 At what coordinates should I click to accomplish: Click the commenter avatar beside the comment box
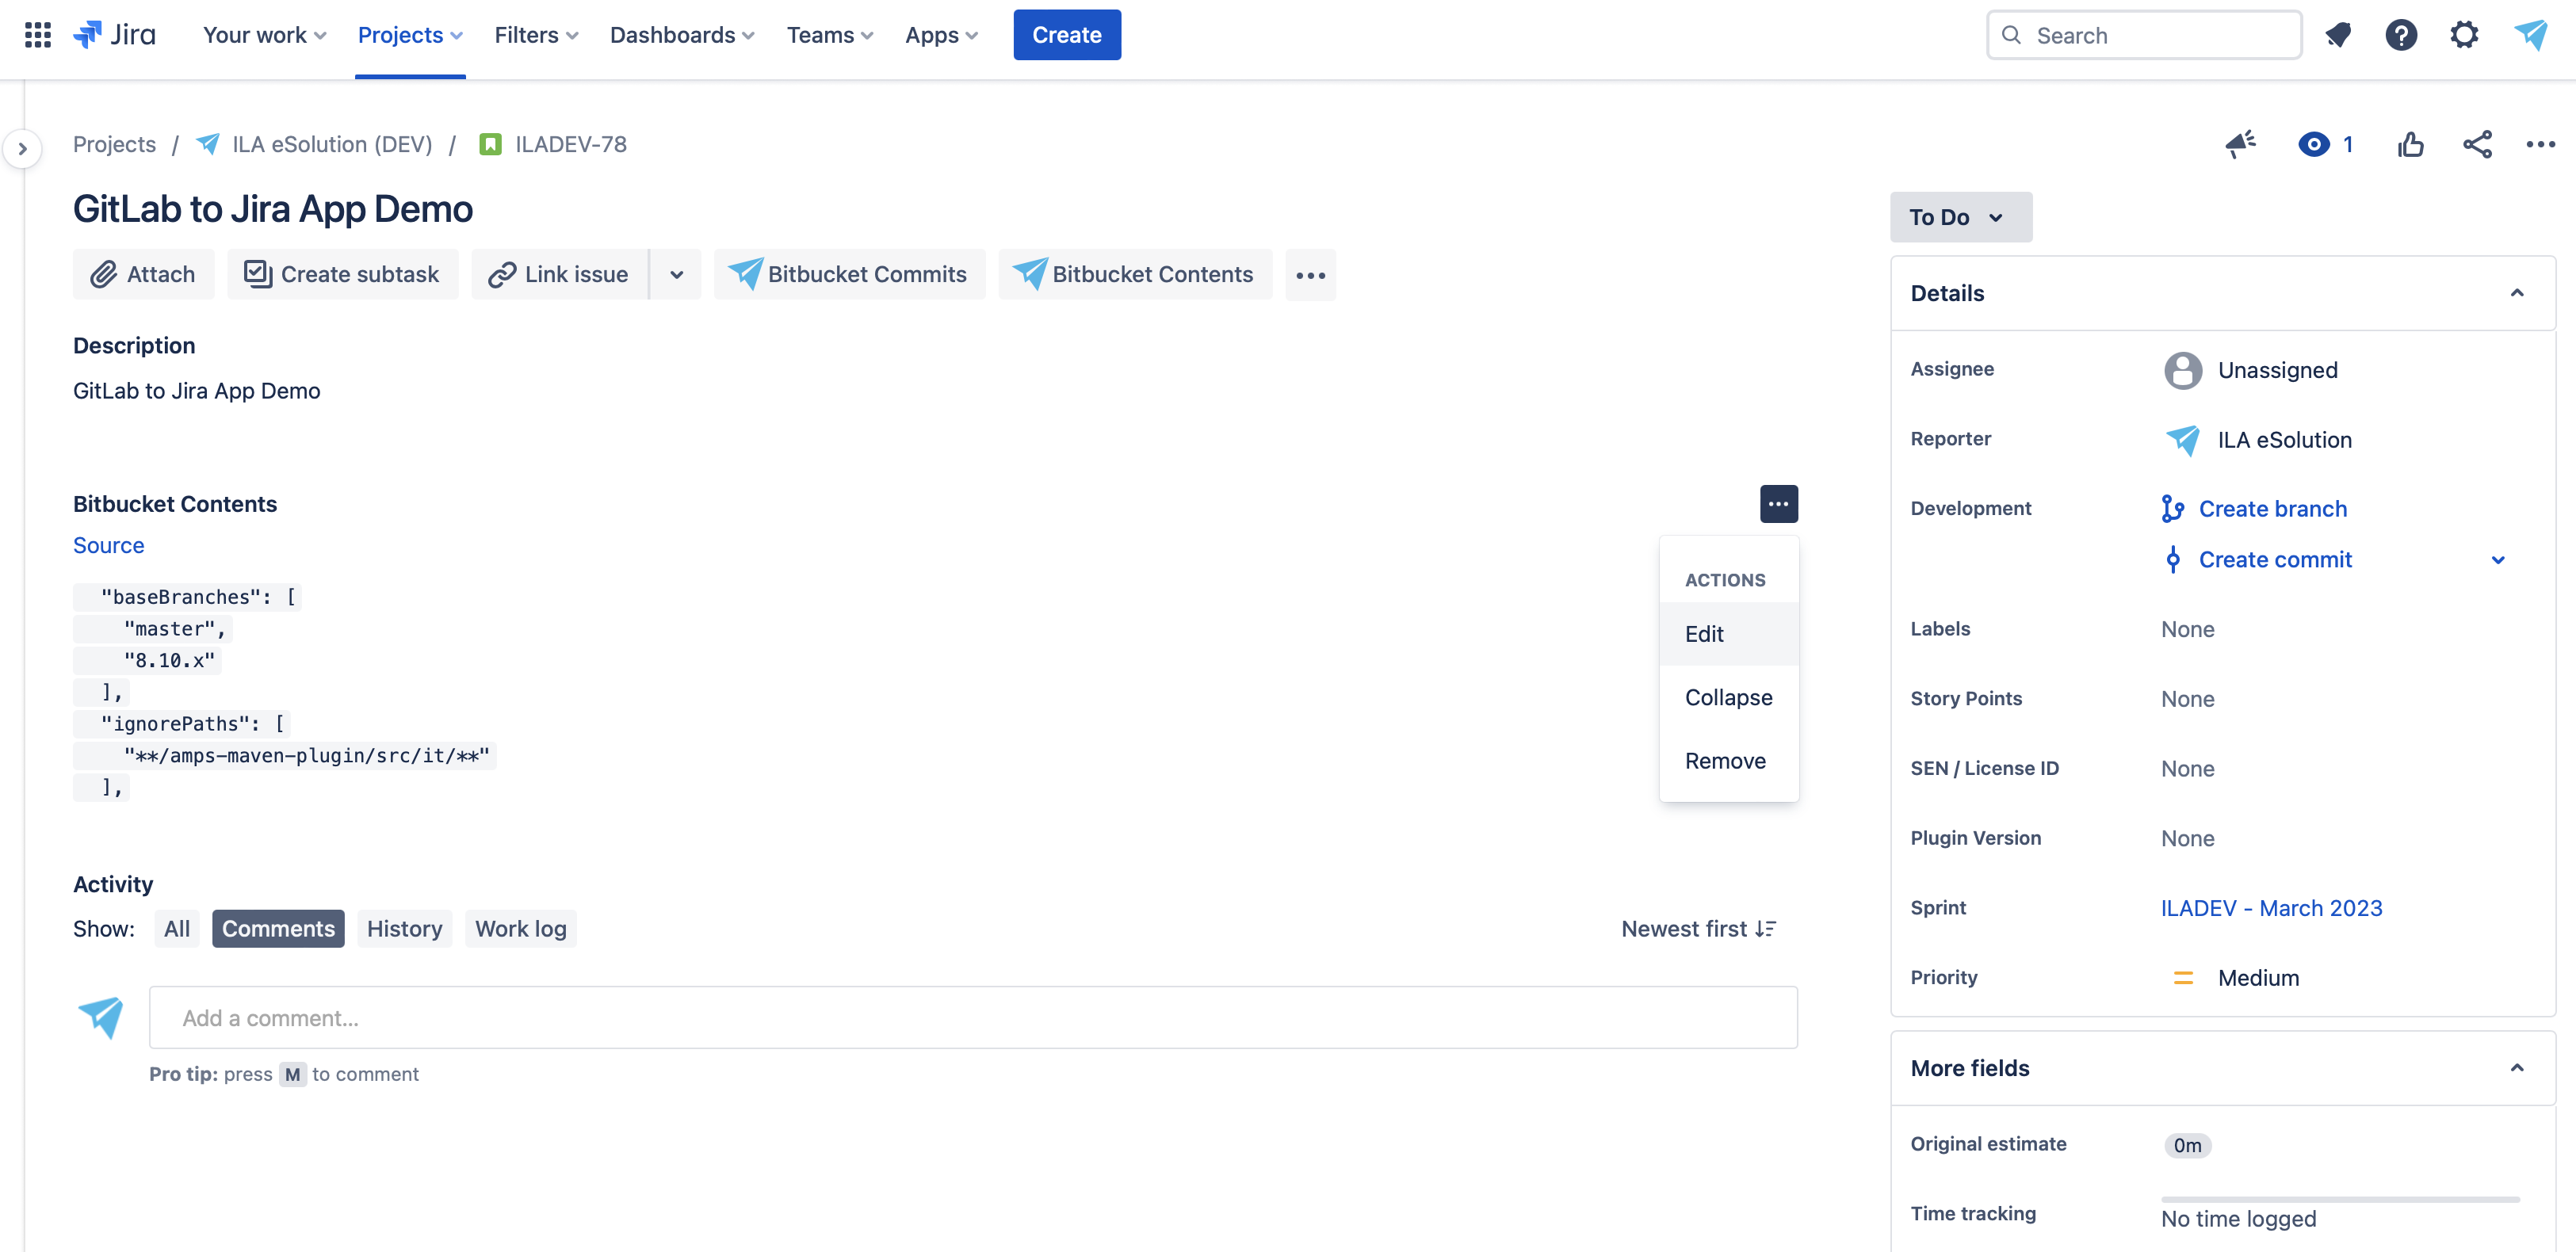click(x=100, y=1017)
